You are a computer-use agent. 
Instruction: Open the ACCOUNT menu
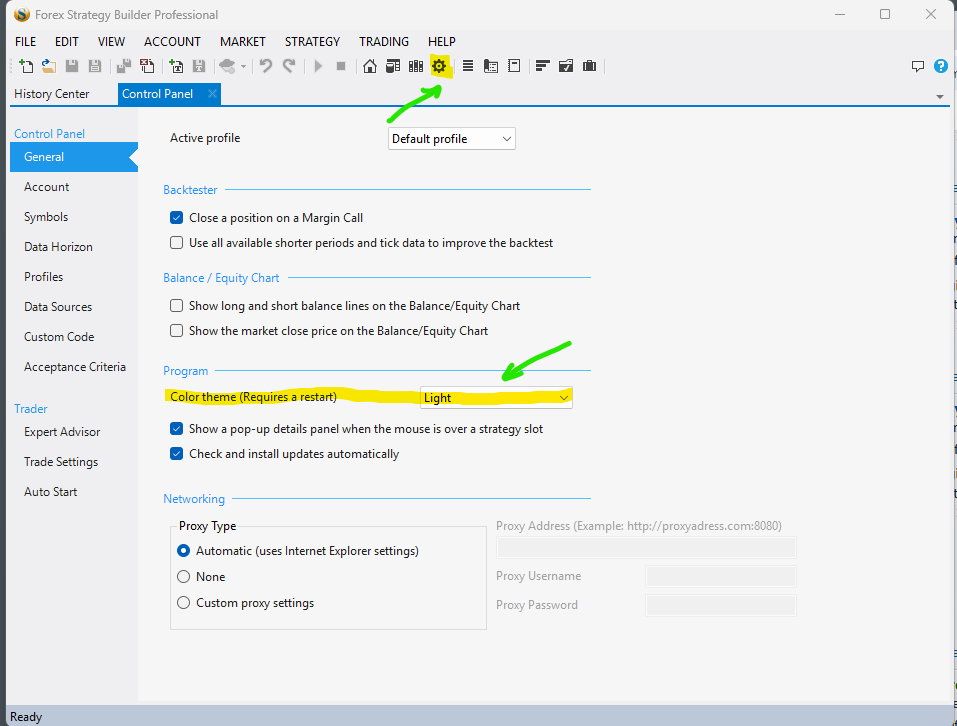tap(172, 41)
